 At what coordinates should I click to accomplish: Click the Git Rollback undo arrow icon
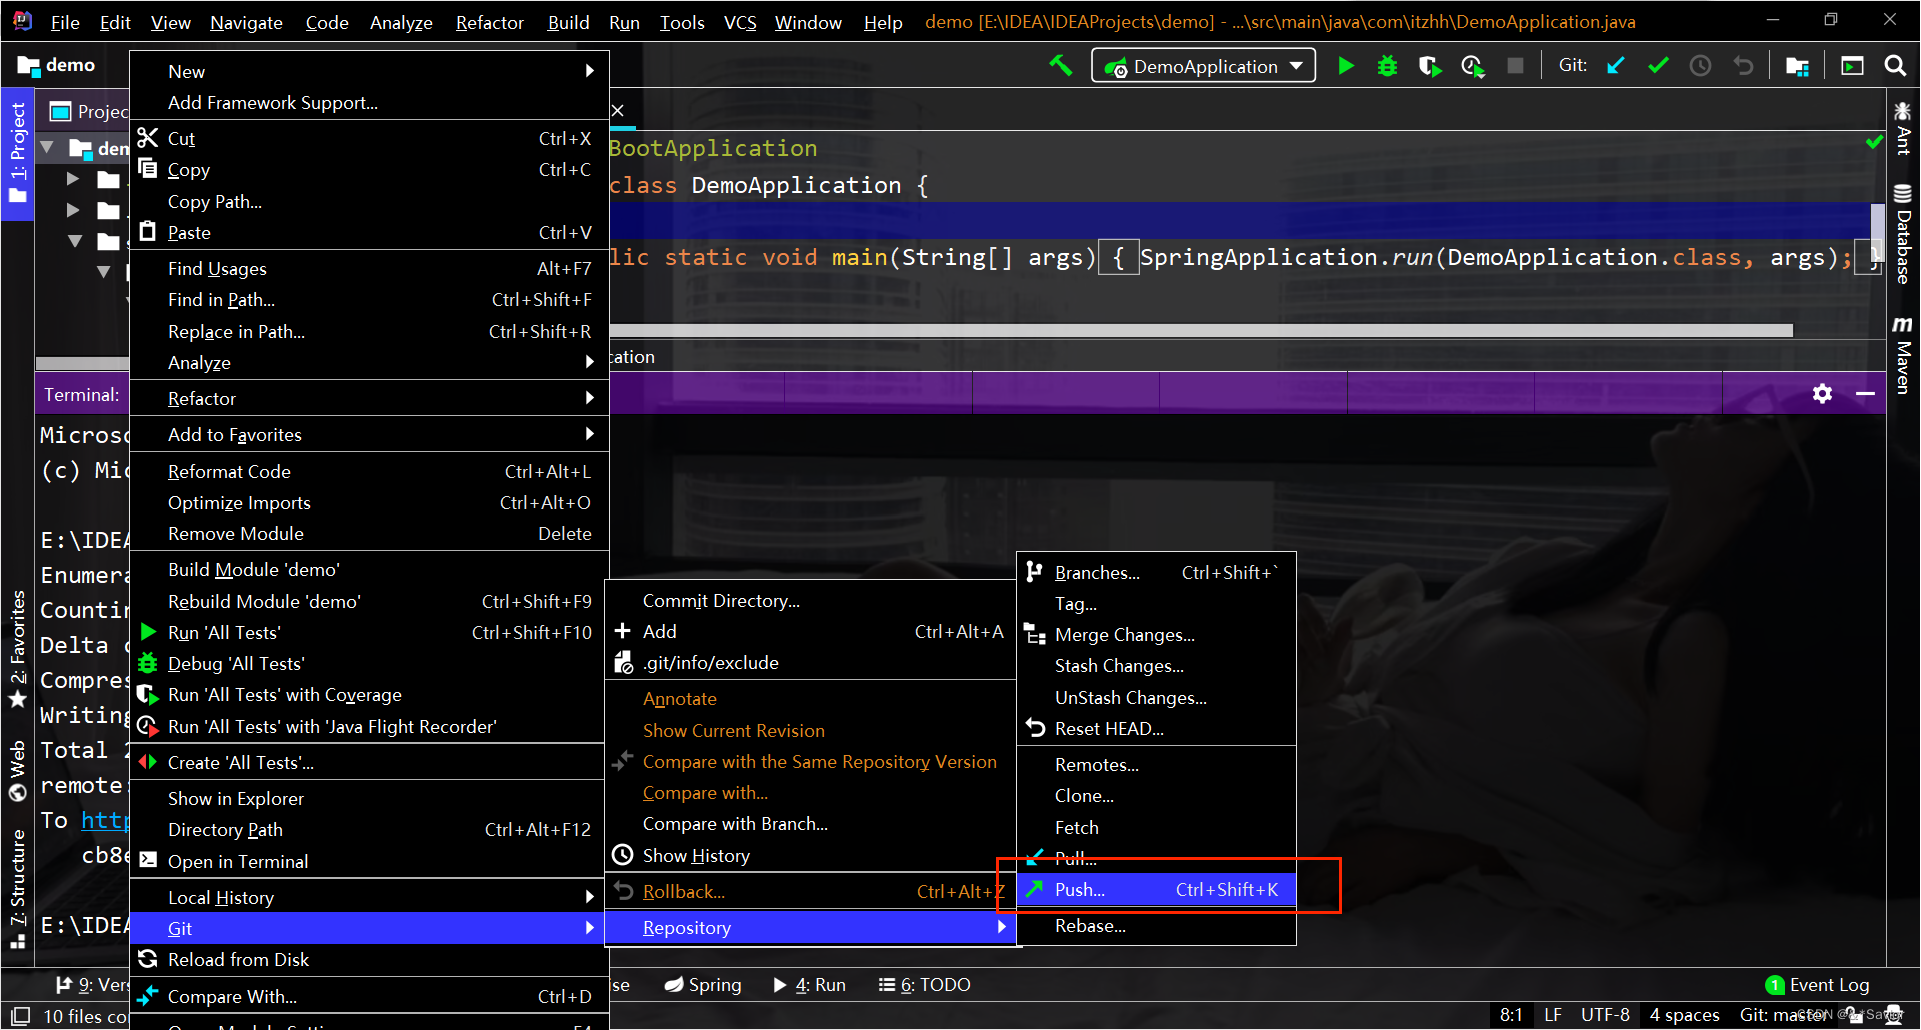1743,66
